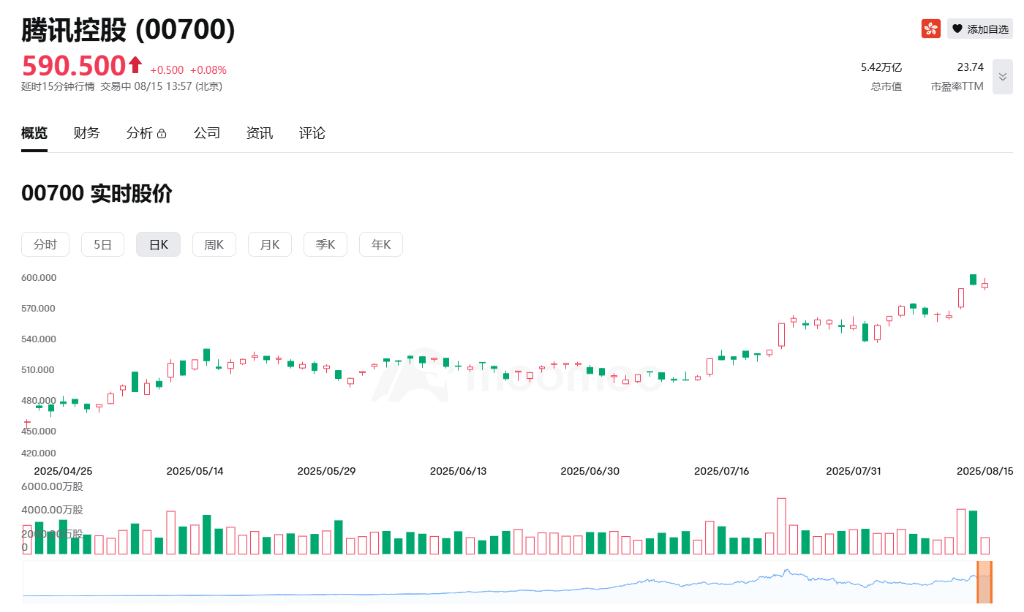Click the orange range selector handle

click(984, 581)
